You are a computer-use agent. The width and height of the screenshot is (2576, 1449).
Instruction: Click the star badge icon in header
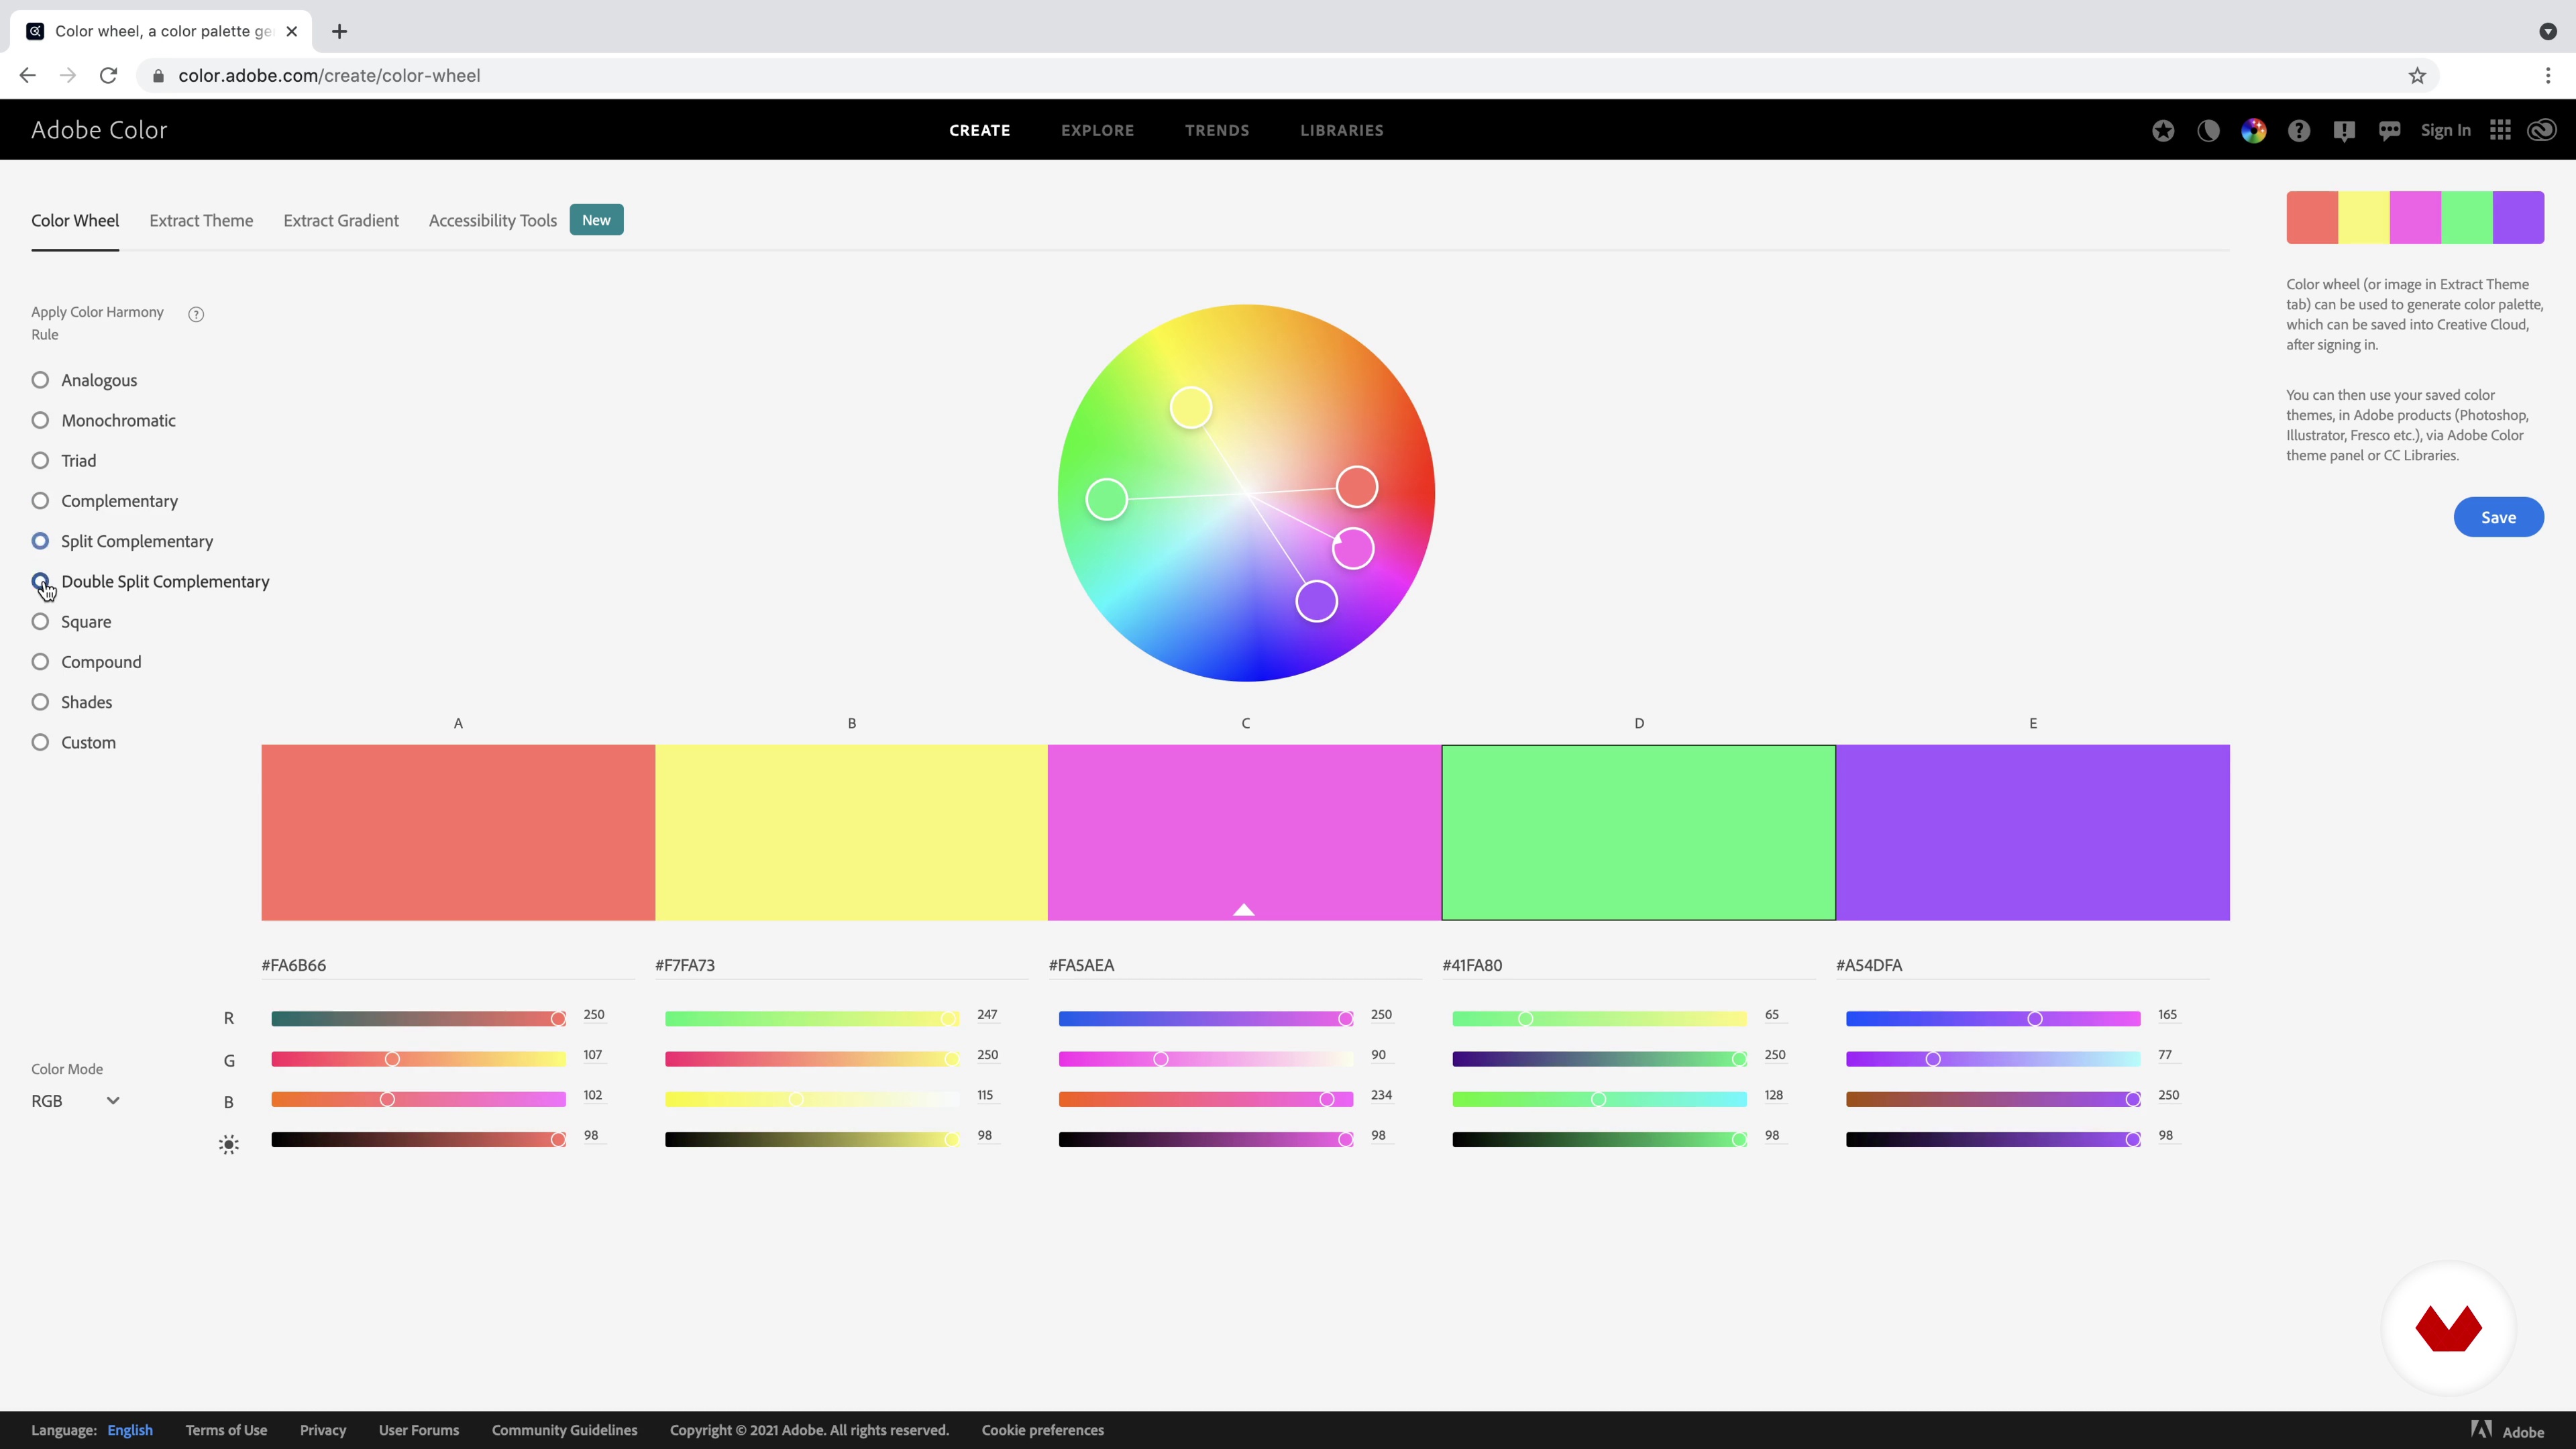(2163, 131)
